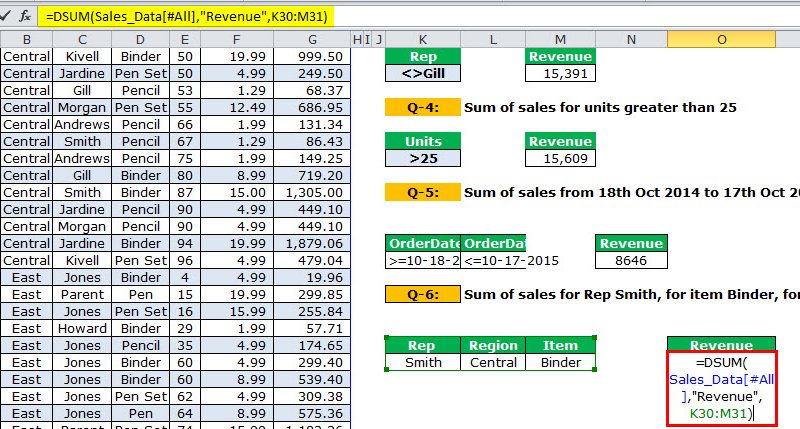The height and width of the screenshot is (429, 800).
Task: Select column D header
Action: pyautogui.click(x=140, y=39)
